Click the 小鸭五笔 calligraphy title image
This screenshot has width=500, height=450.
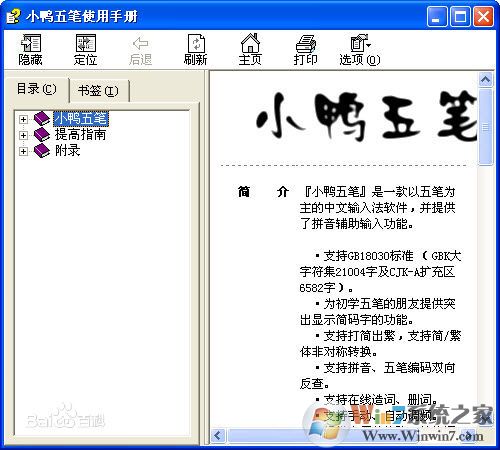(367, 116)
